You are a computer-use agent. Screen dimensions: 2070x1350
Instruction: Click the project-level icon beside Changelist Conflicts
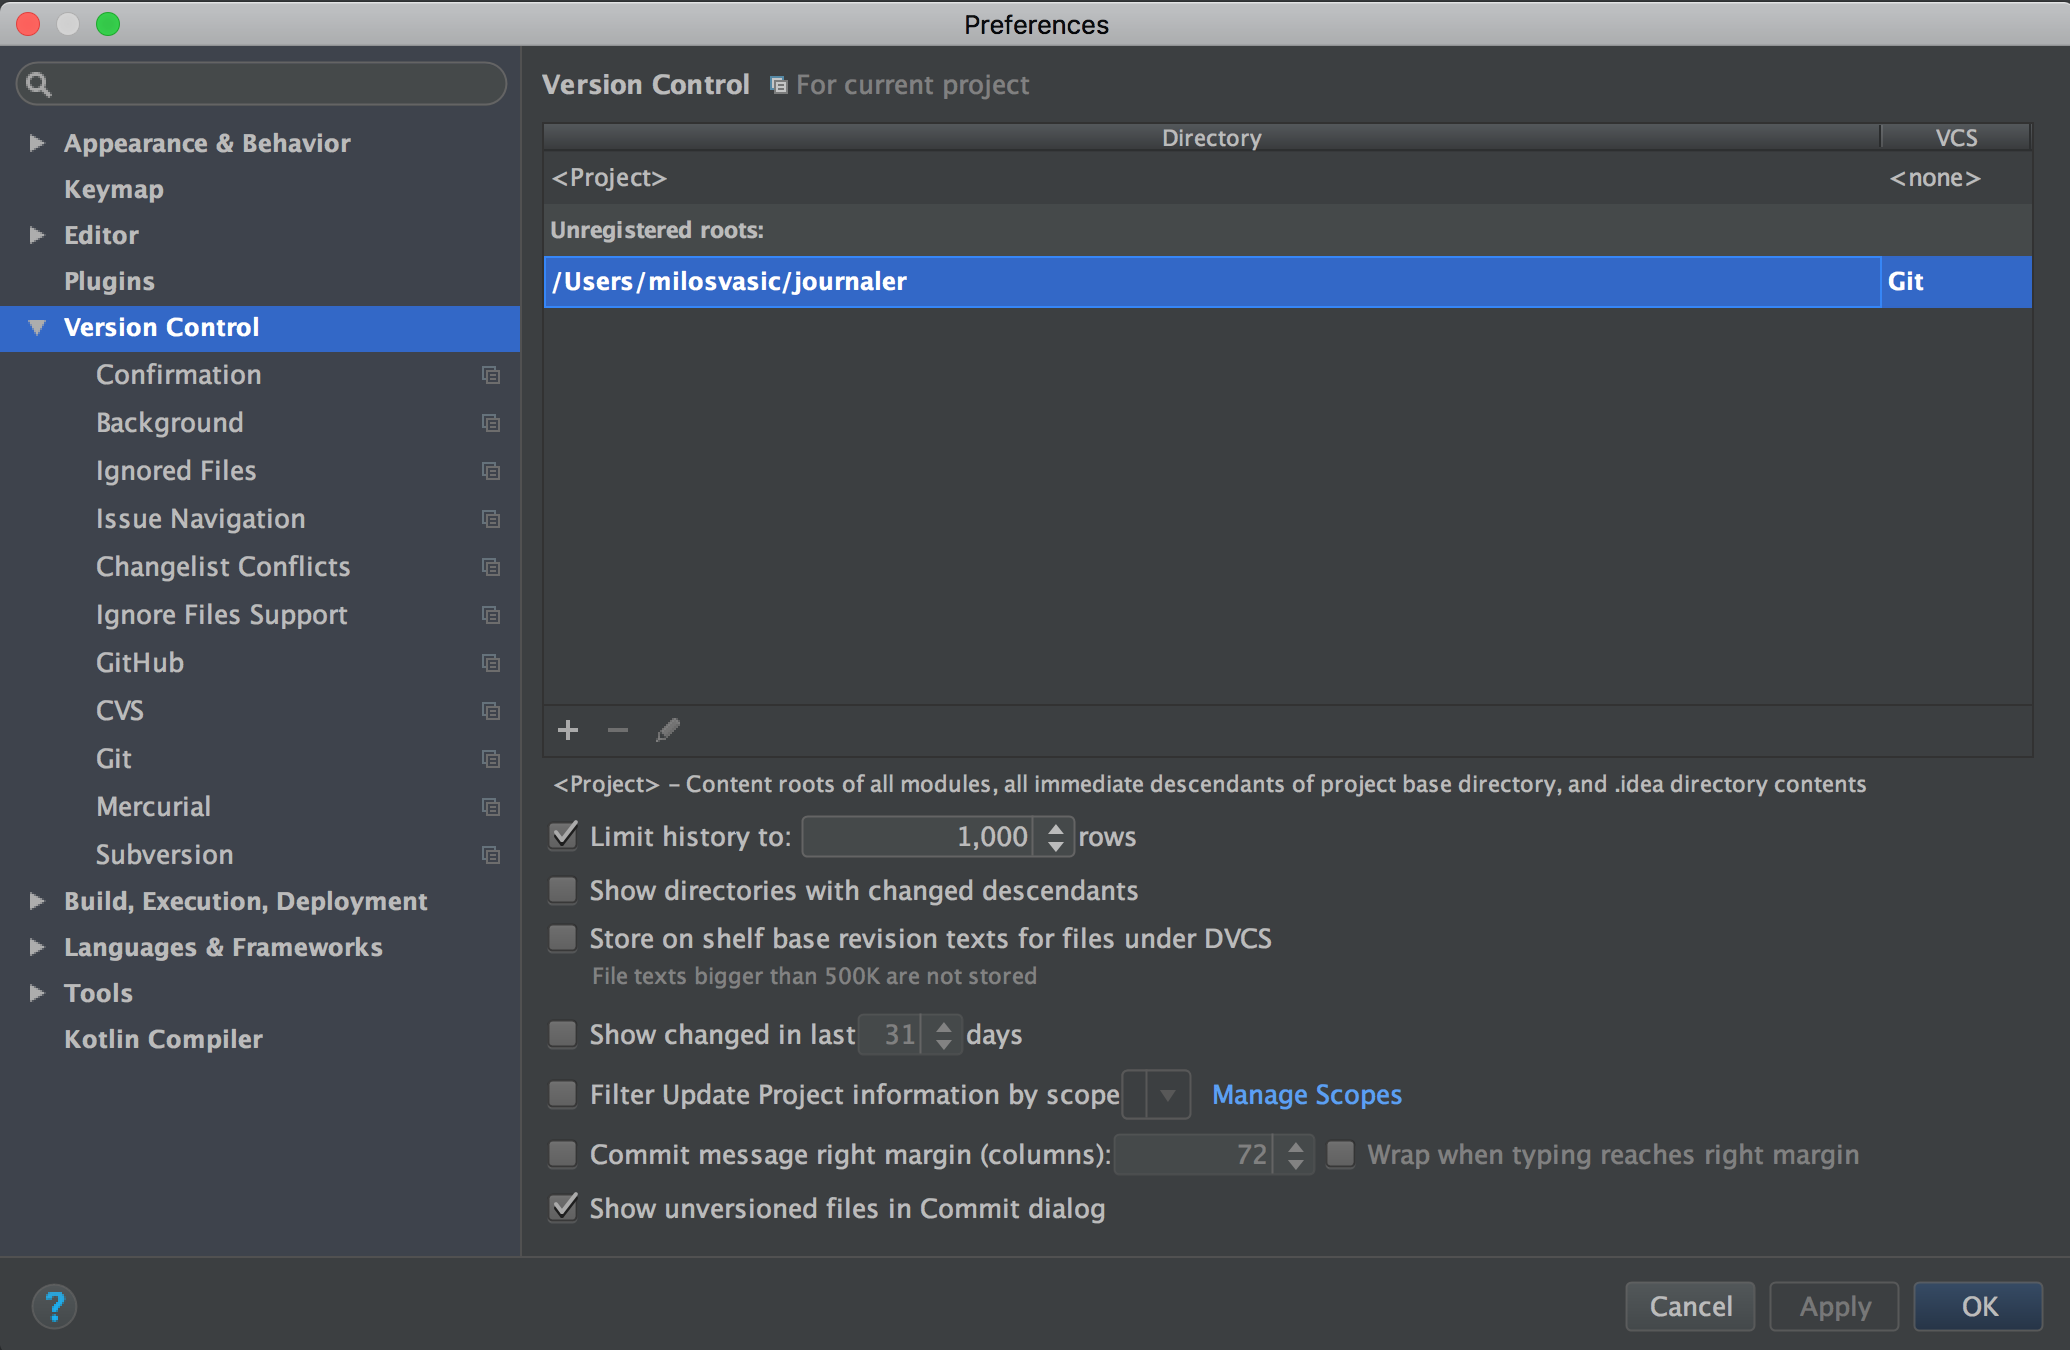[491, 567]
